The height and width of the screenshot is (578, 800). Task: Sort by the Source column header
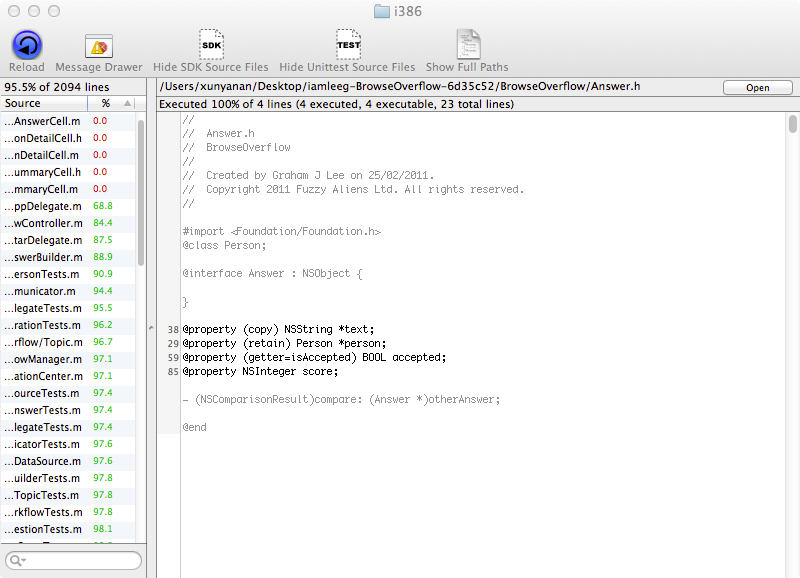point(44,104)
